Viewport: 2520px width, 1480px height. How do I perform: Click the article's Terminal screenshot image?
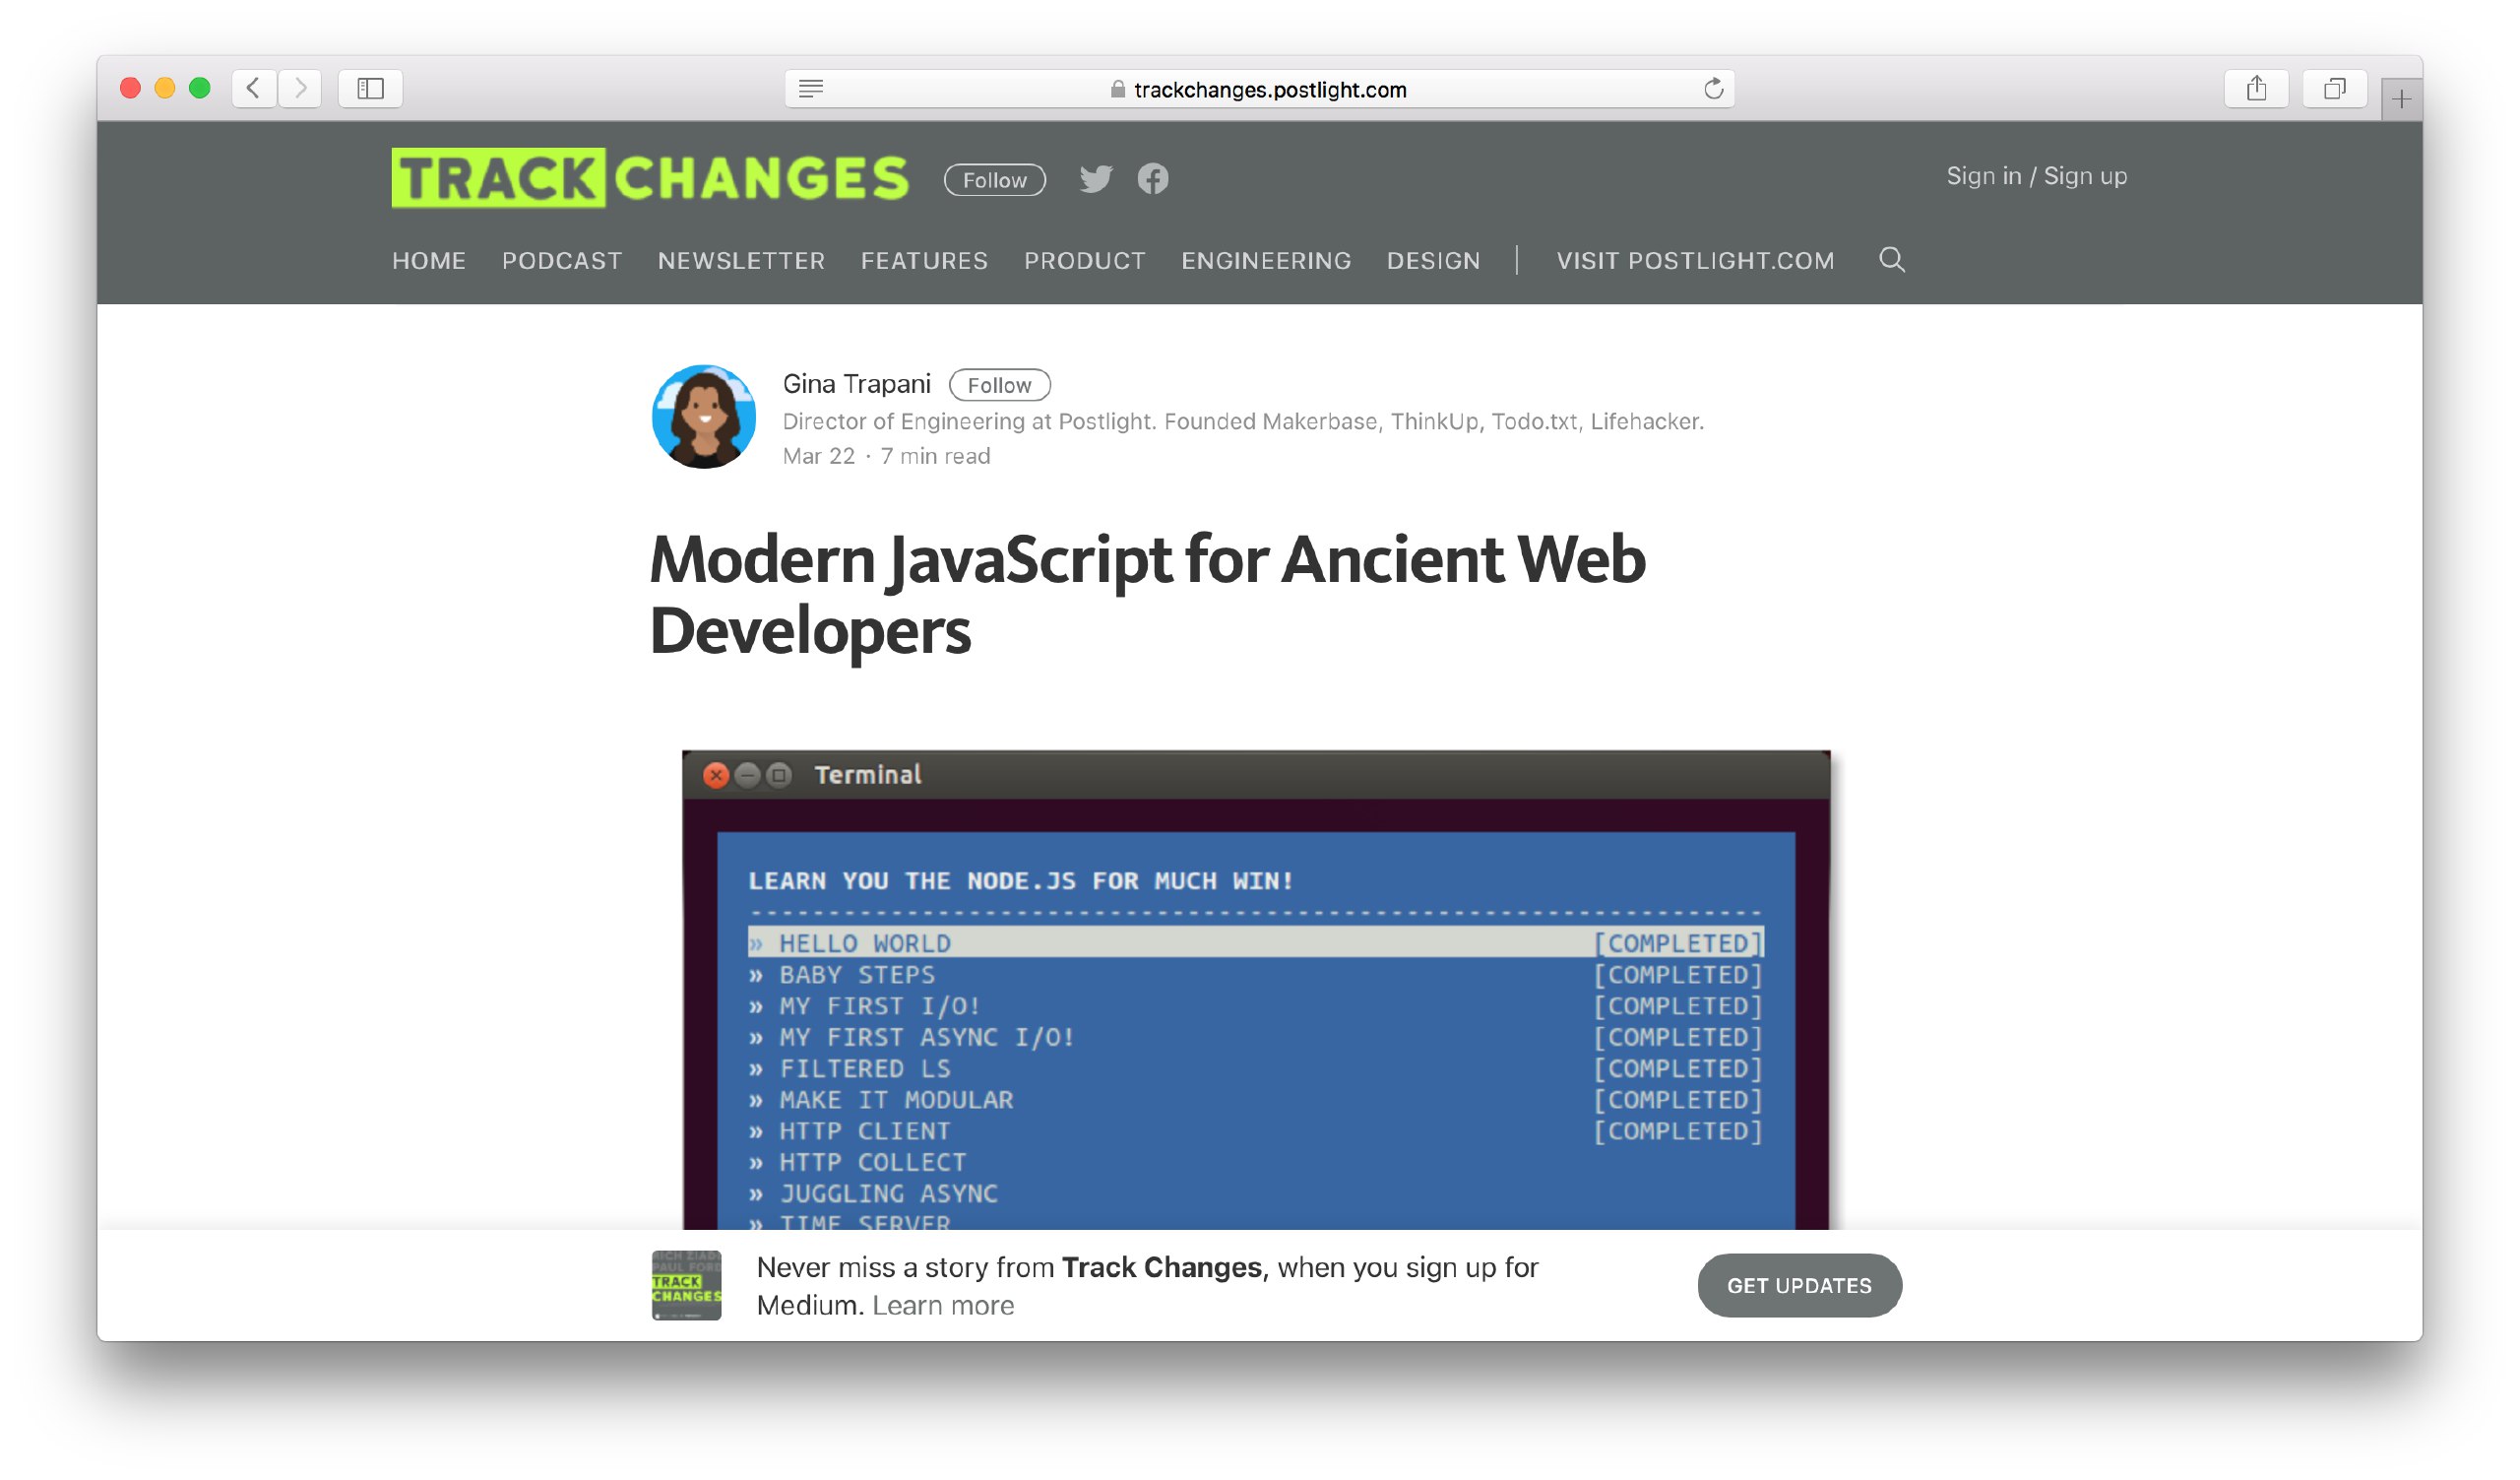1256,990
